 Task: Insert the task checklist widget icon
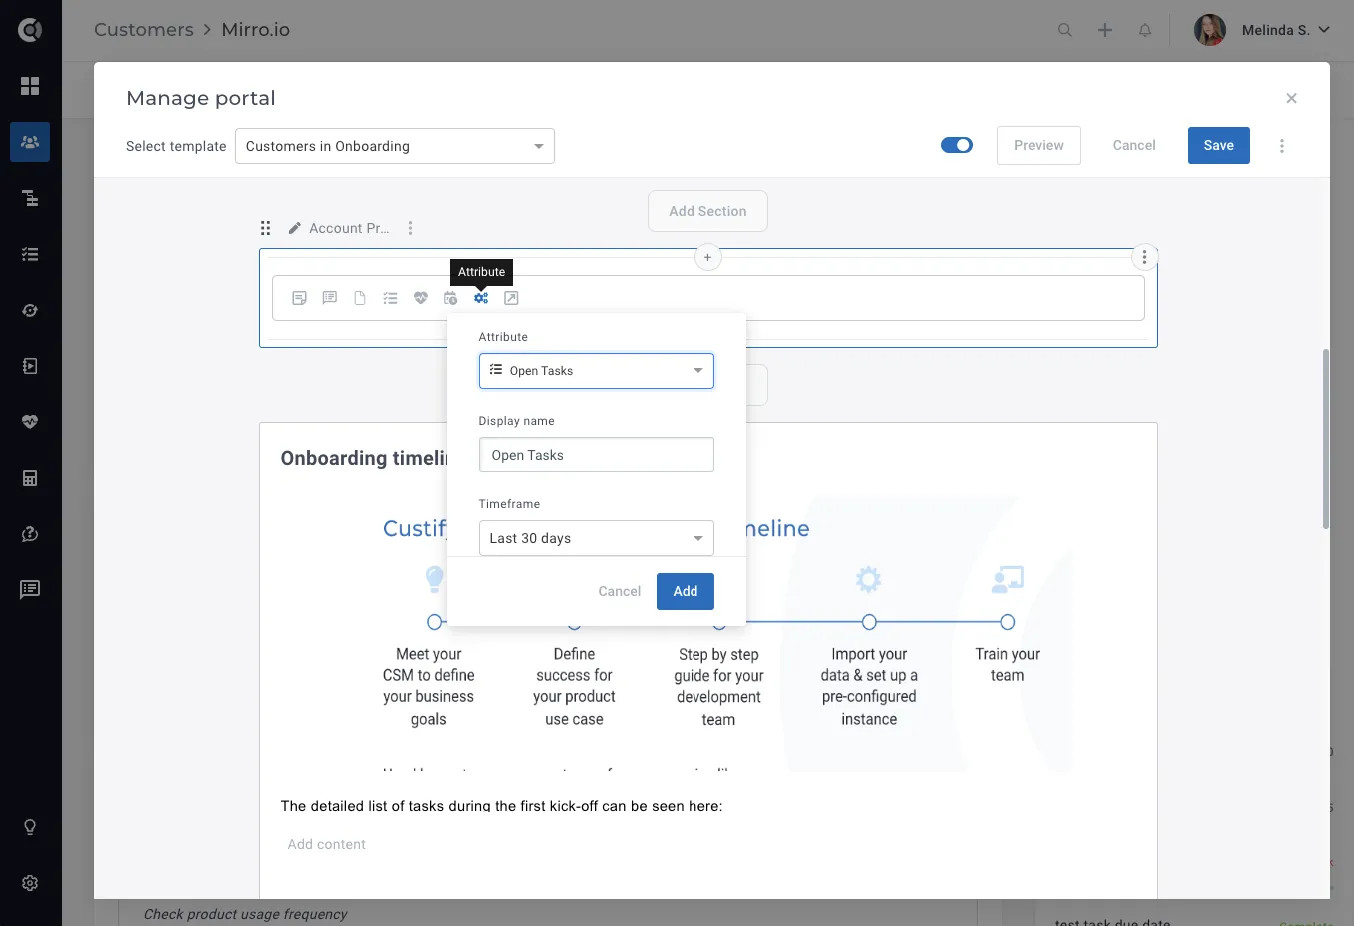pos(390,298)
